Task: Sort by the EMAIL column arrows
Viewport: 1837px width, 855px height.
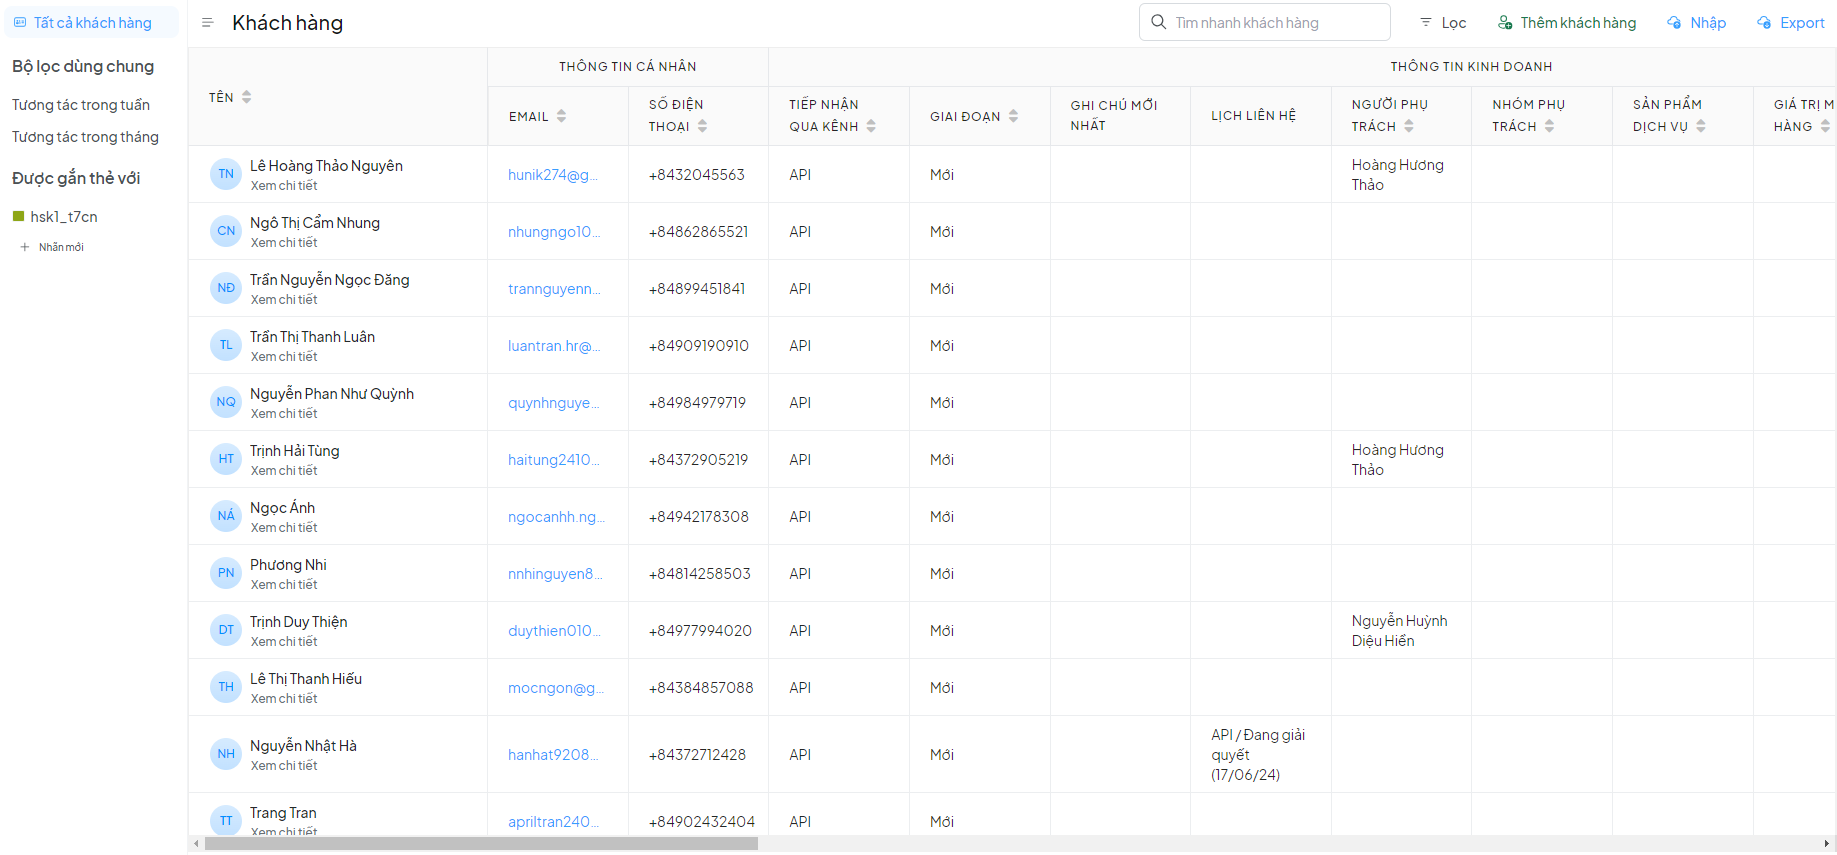Action: pyautogui.click(x=562, y=116)
